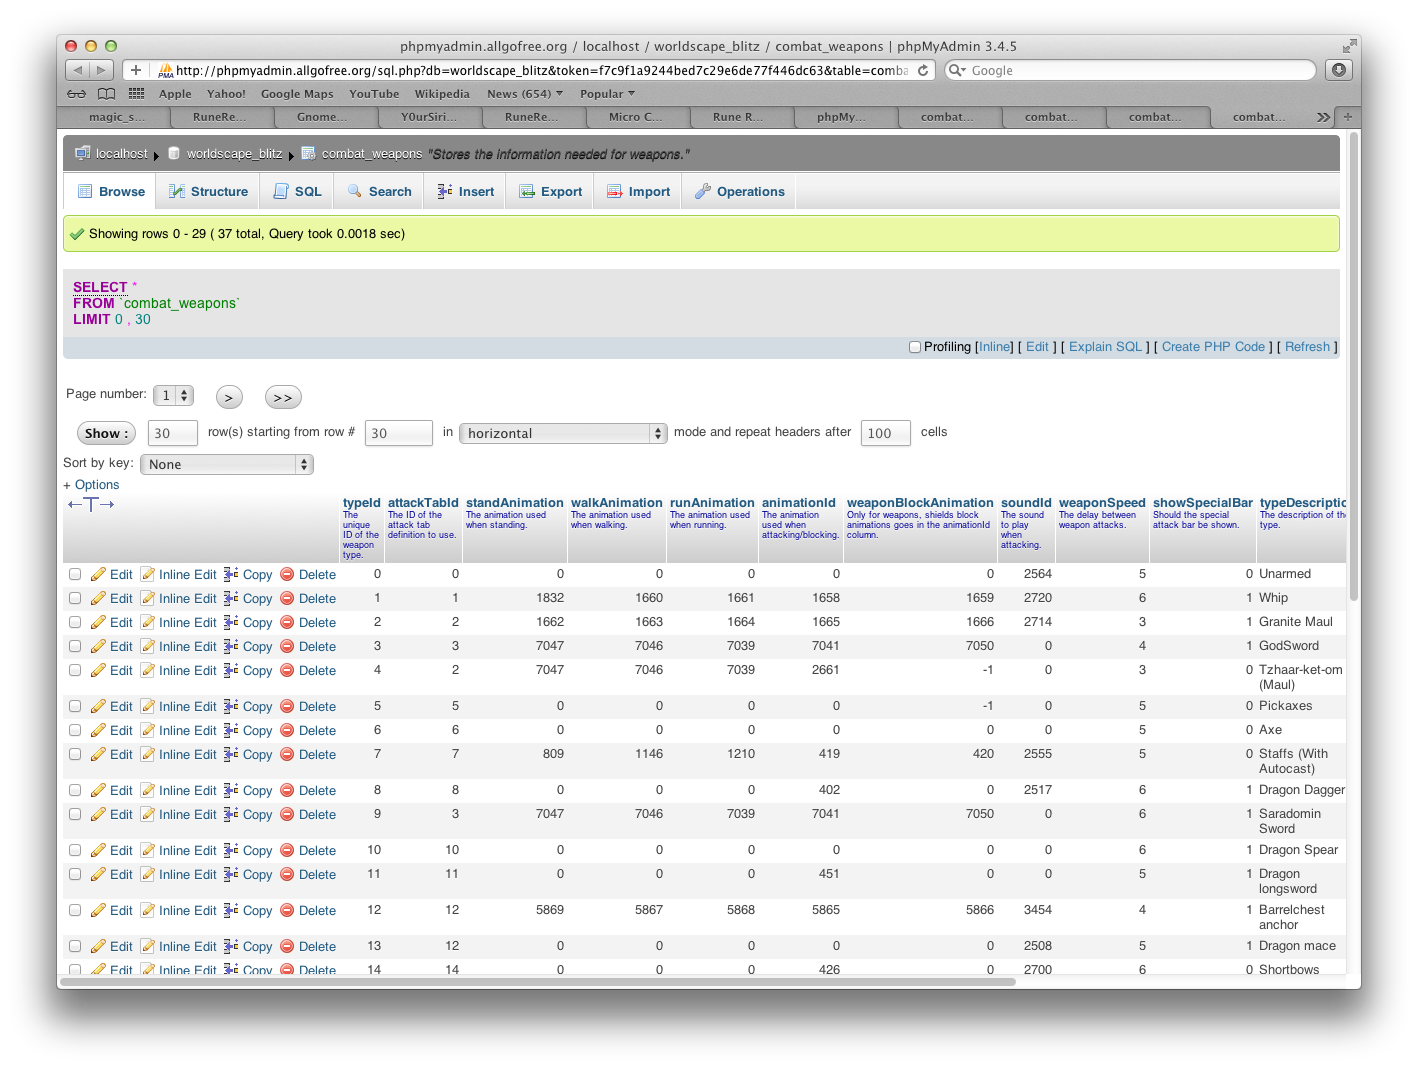The height and width of the screenshot is (1068, 1418).
Task: Open the Import tab
Action: coord(638,191)
